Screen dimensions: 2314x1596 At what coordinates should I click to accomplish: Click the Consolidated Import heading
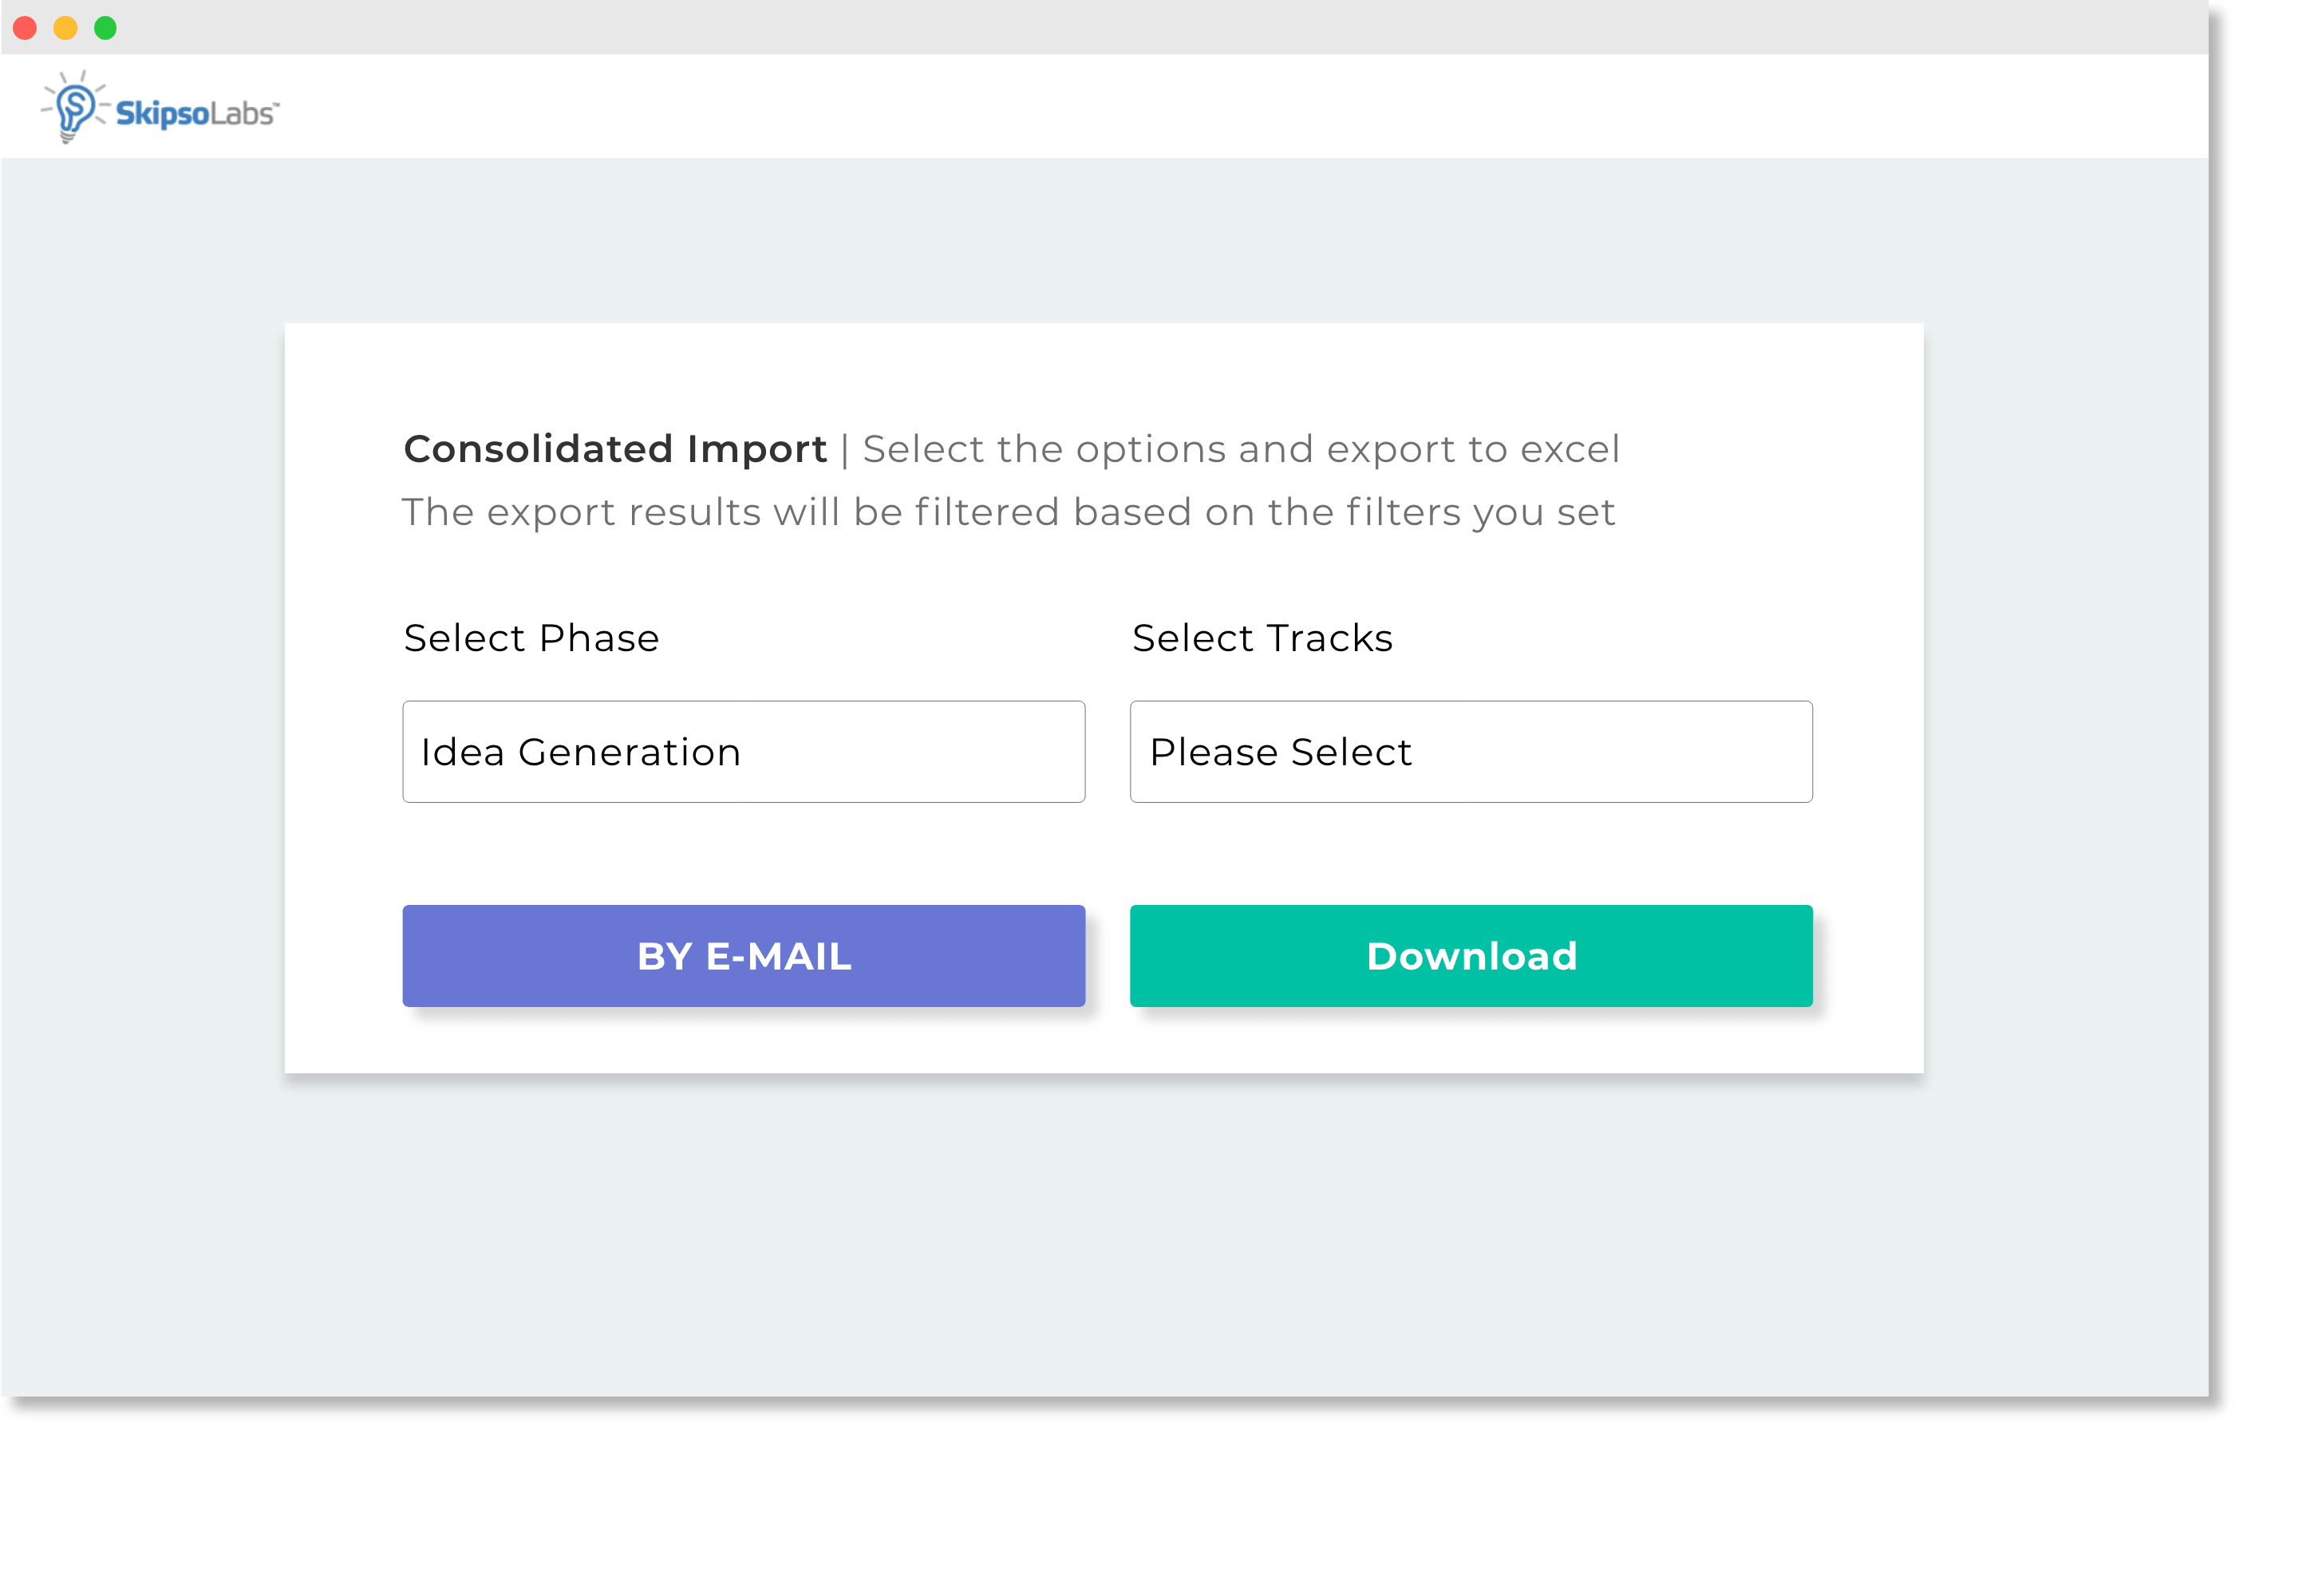pyautogui.click(x=615, y=449)
